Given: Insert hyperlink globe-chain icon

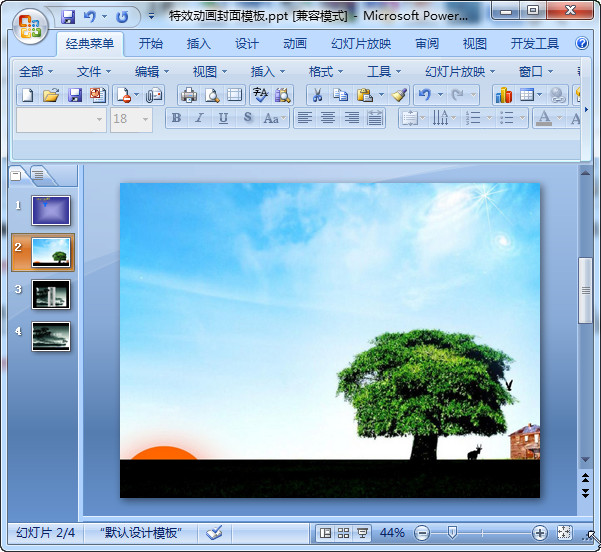Looking at the screenshot, I should tap(557, 95).
